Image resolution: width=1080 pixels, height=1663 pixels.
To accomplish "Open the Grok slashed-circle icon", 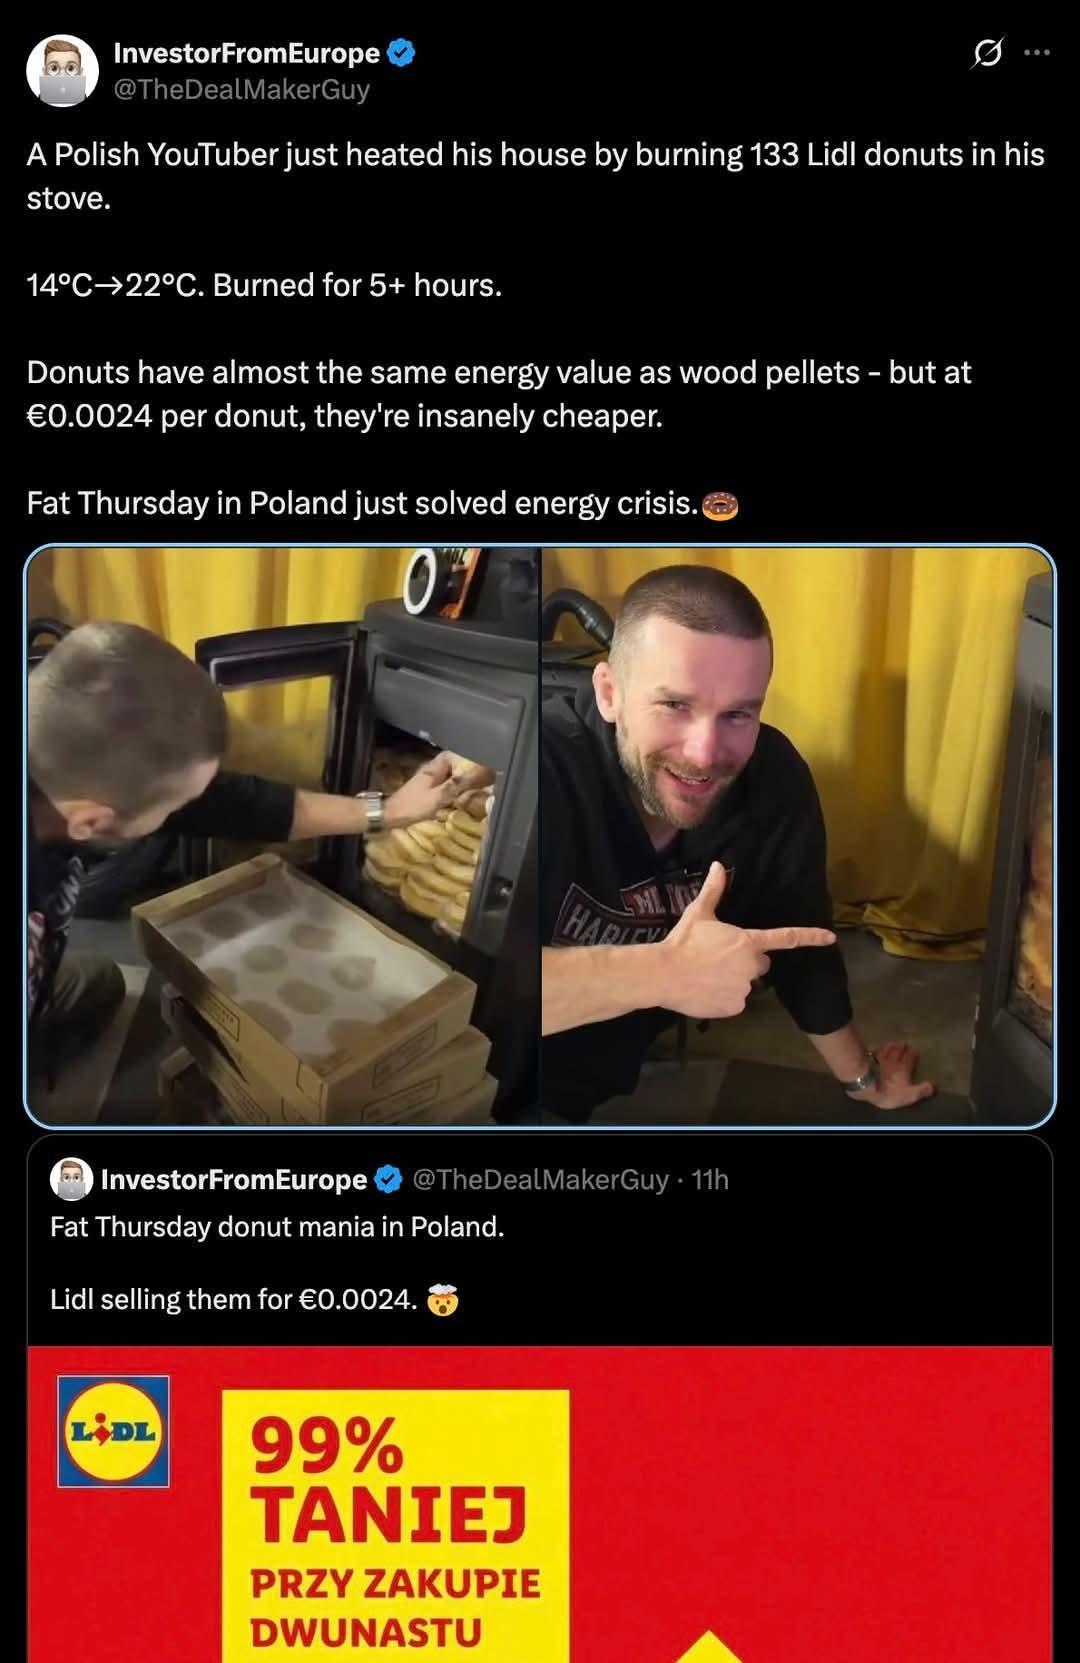I will pyautogui.click(x=987, y=53).
